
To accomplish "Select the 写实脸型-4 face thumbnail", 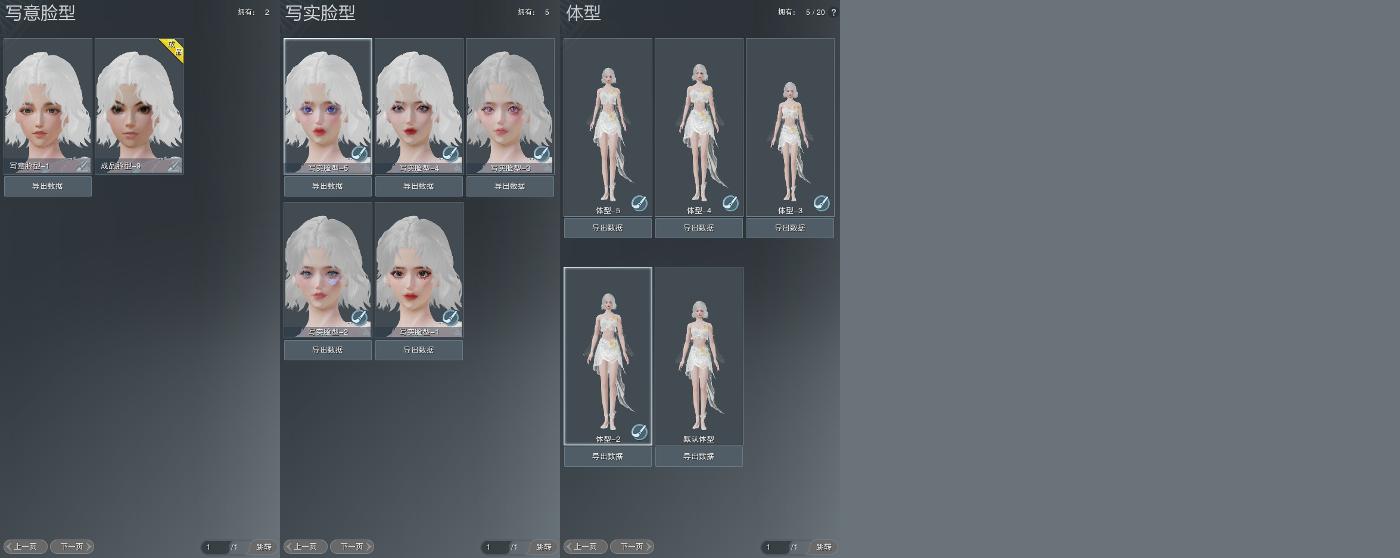I will tap(419, 106).
